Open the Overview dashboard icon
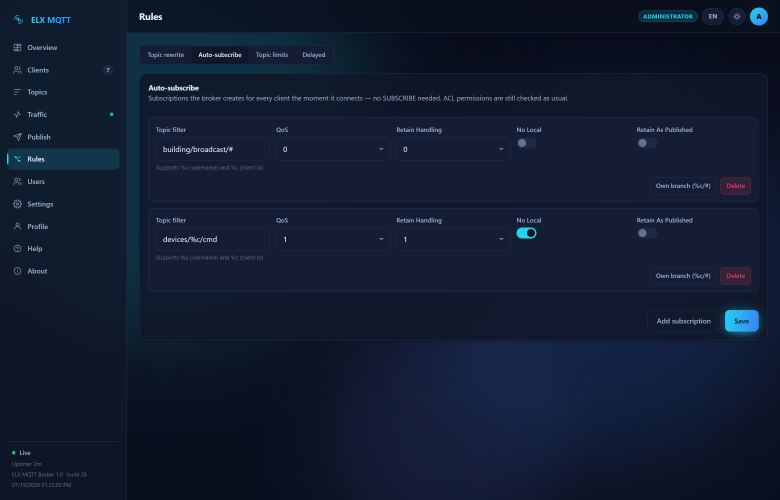This screenshot has width=780, height=500. click(x=17, y=48)
